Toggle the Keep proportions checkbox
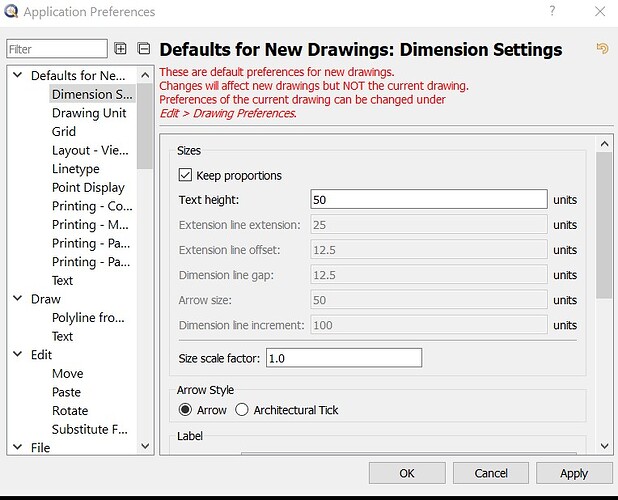 185,175
